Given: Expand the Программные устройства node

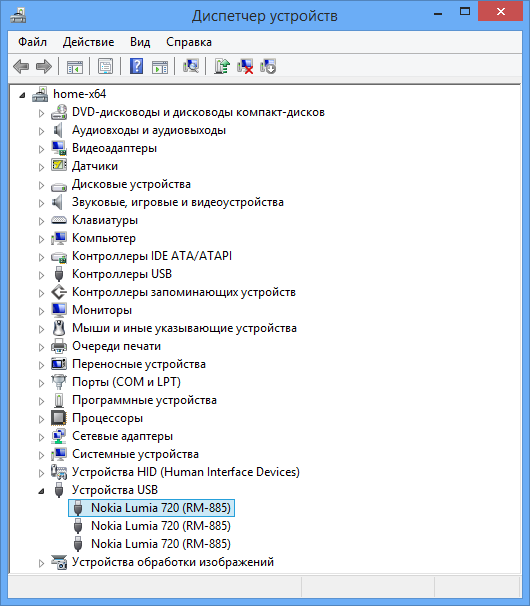Looking at the screenshot, I should click(41, 401).
